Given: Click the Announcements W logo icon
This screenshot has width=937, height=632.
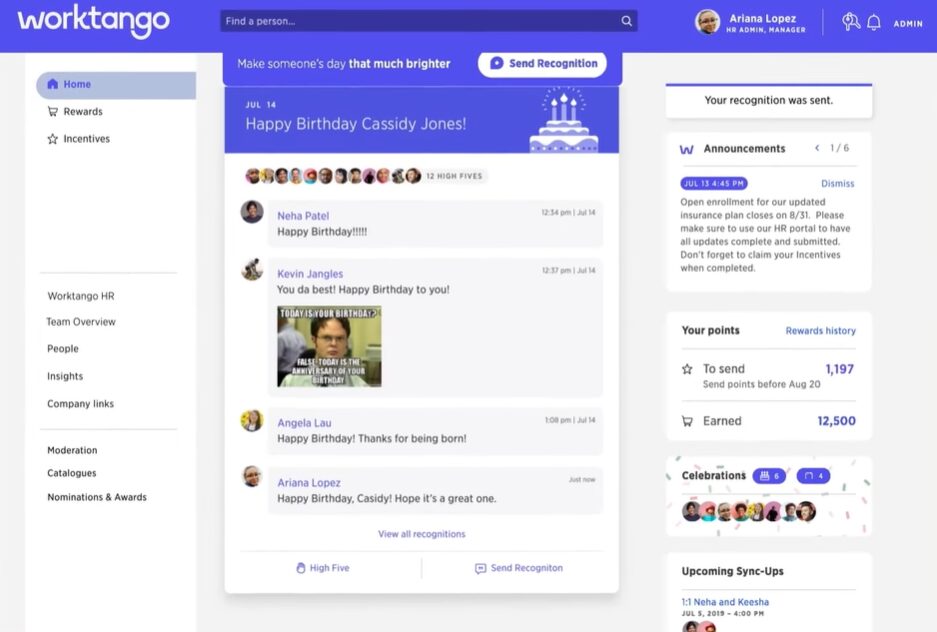Looking at the screenshot, I should [x=687, y=149].
